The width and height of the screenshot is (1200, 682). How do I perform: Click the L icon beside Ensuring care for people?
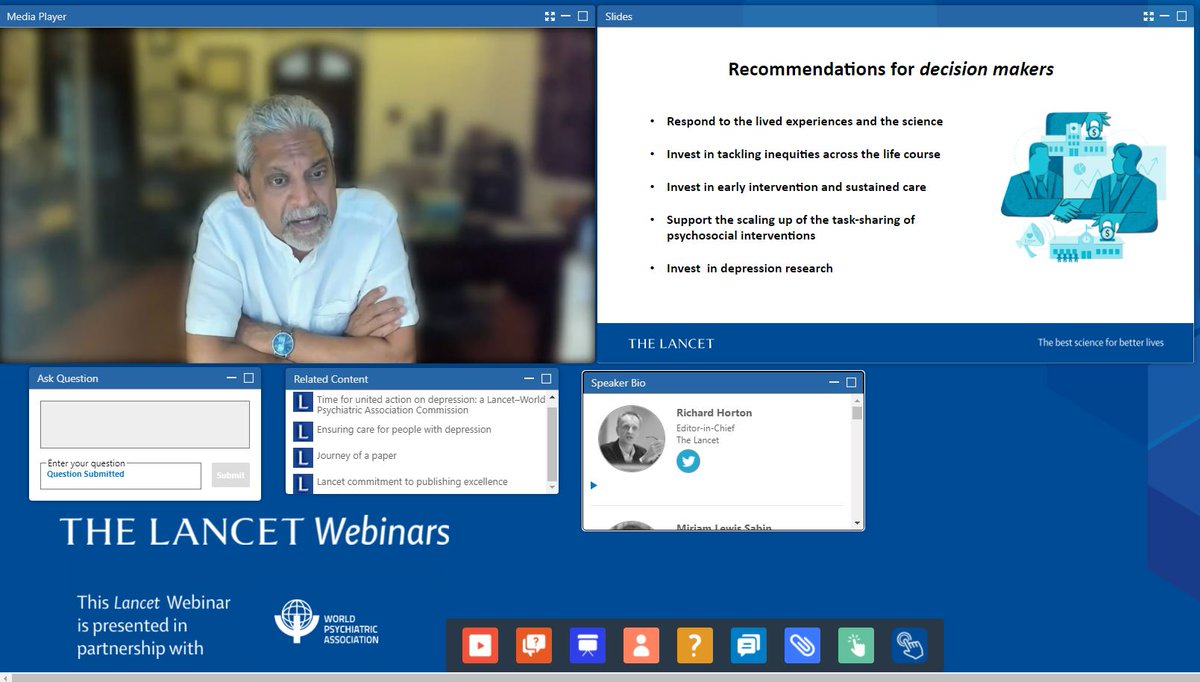(303, 431)
